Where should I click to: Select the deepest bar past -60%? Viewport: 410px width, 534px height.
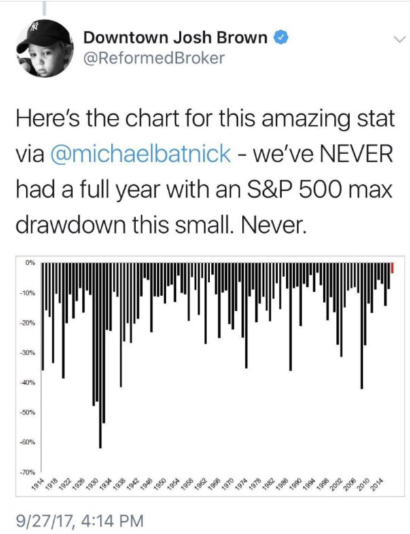(x=100, y=355)
